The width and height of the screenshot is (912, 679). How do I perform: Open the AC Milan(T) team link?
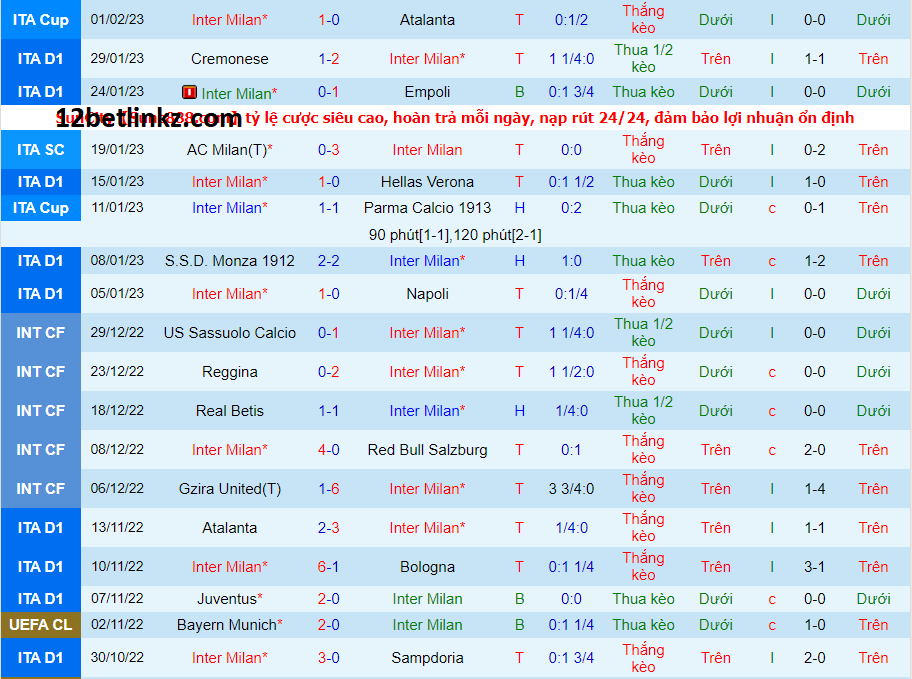click(229, 150)
